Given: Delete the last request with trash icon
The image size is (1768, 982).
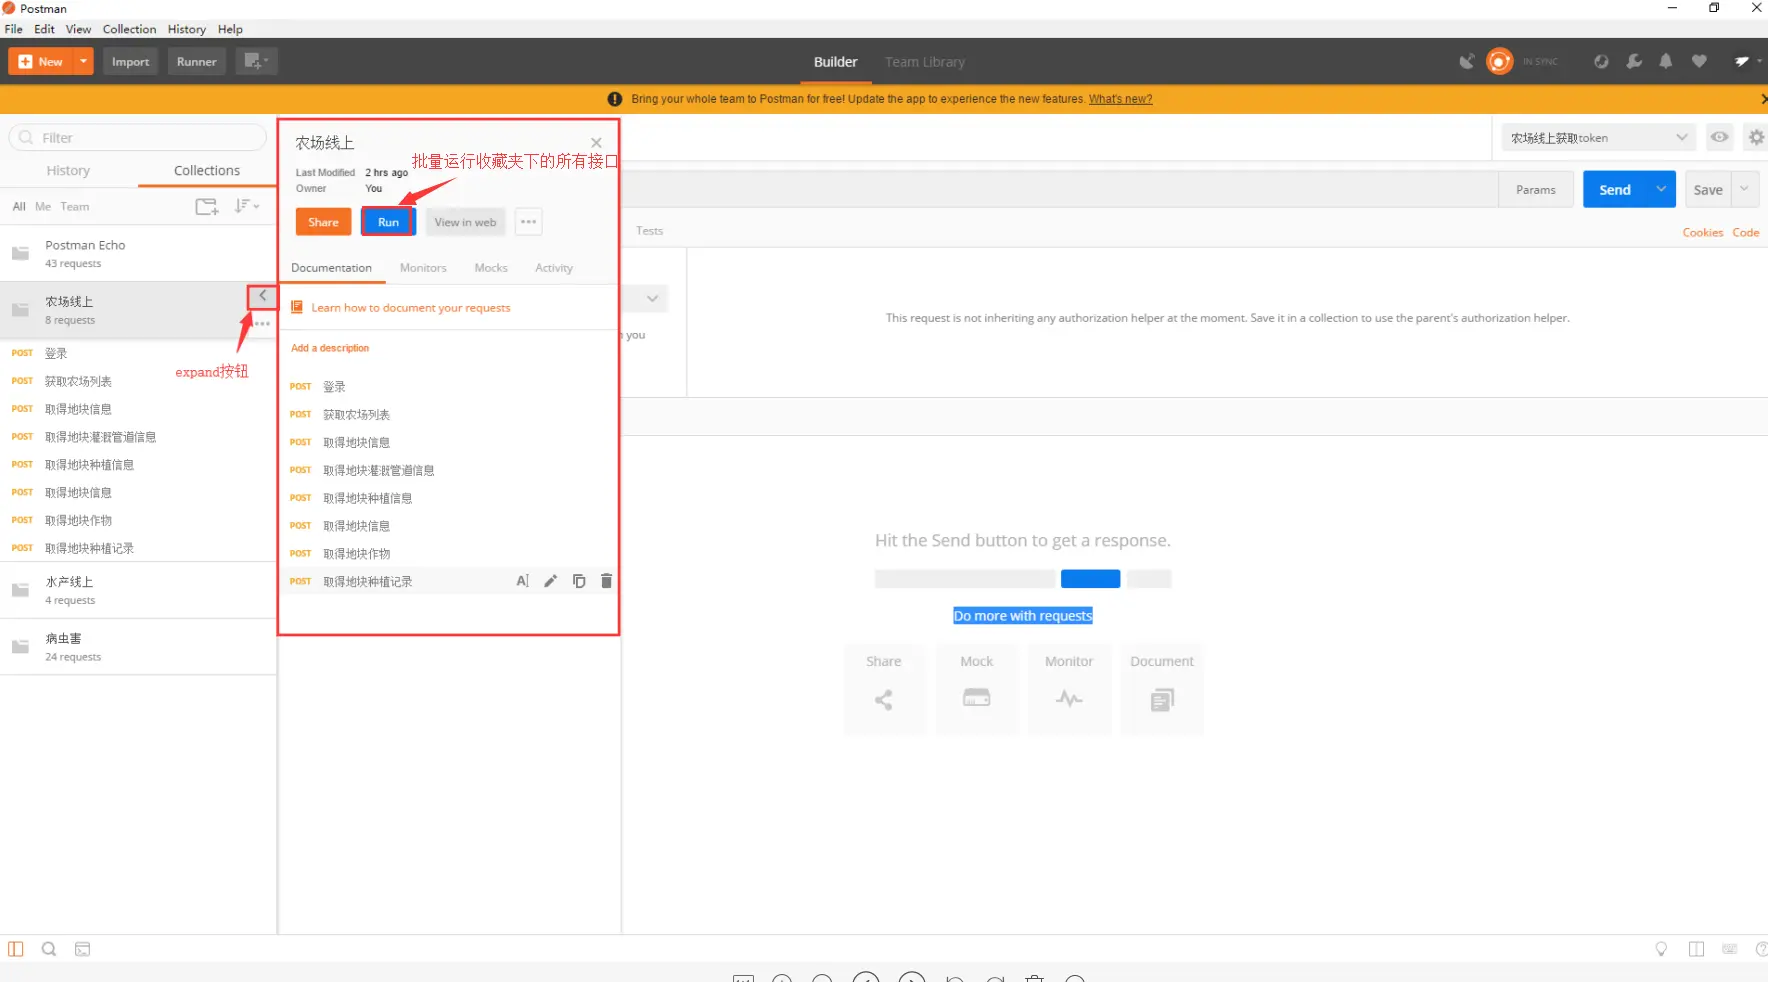Looking at the screenshot, I should click(x=606, y=581).
